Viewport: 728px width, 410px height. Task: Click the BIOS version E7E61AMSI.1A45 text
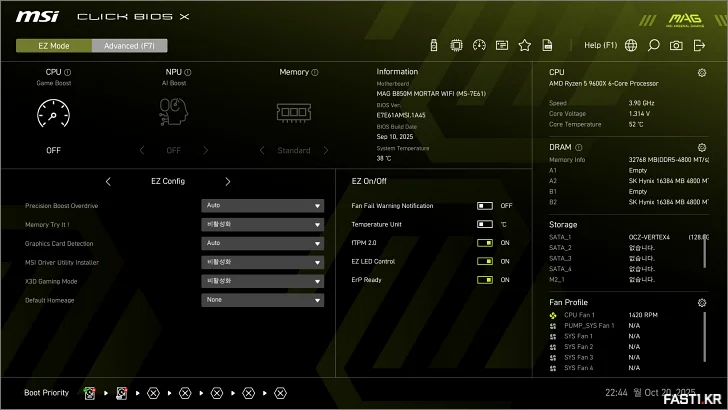coord(401,115)
